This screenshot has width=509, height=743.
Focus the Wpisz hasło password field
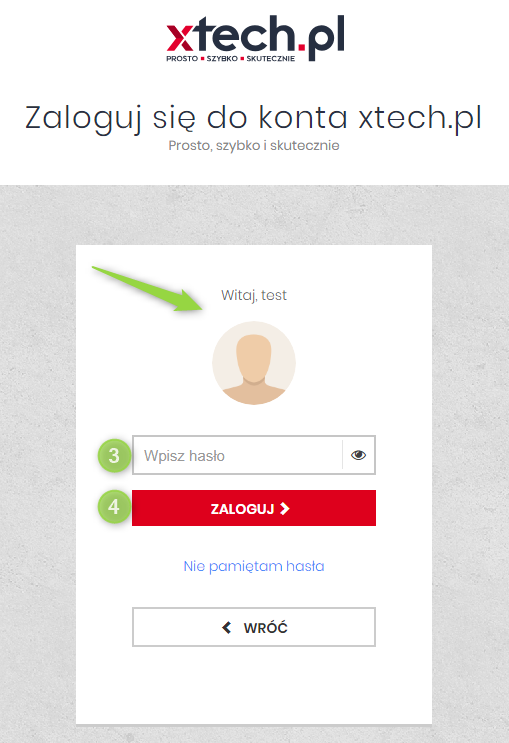[x=237, y=455]
